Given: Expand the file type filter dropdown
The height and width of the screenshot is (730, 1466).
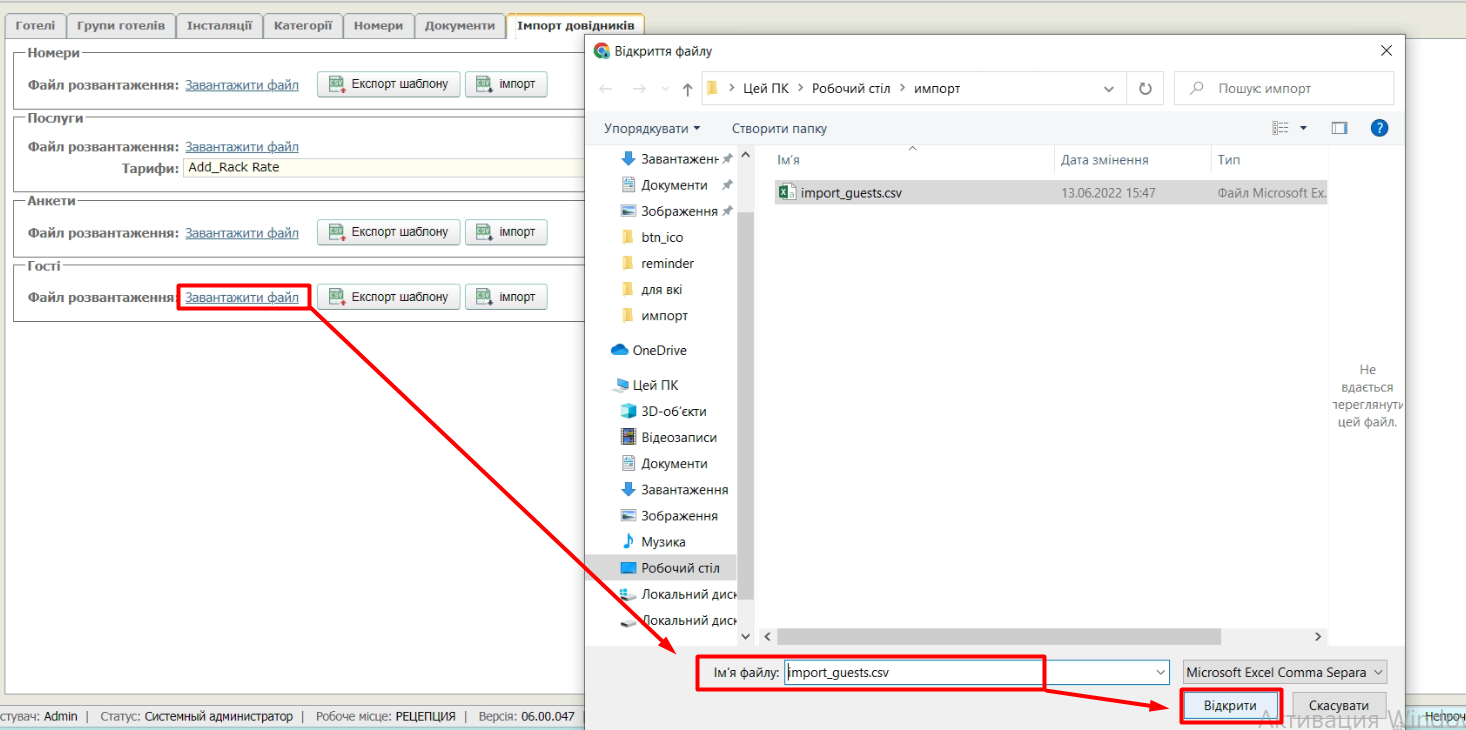Looking at the screenshot, I should (x=1285, y=673).
